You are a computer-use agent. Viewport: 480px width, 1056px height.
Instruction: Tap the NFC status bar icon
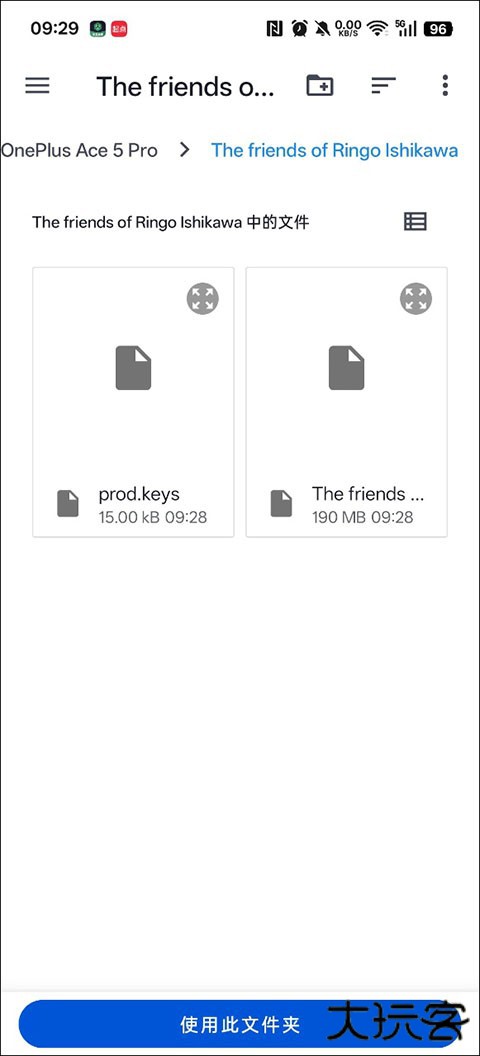click(275, 29)
